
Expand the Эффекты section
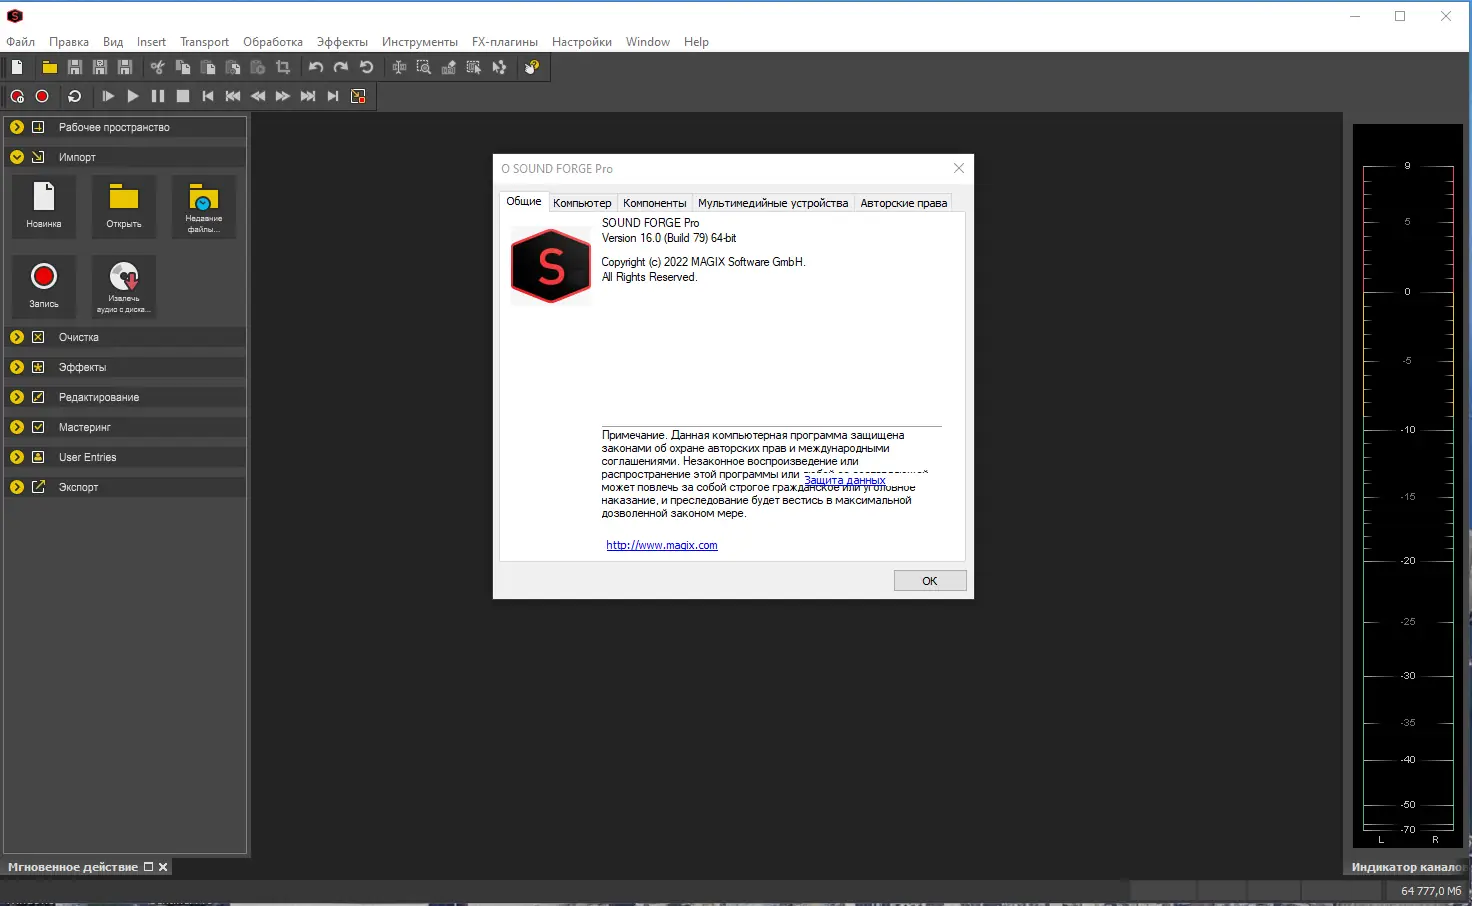[x=16, y=367]
